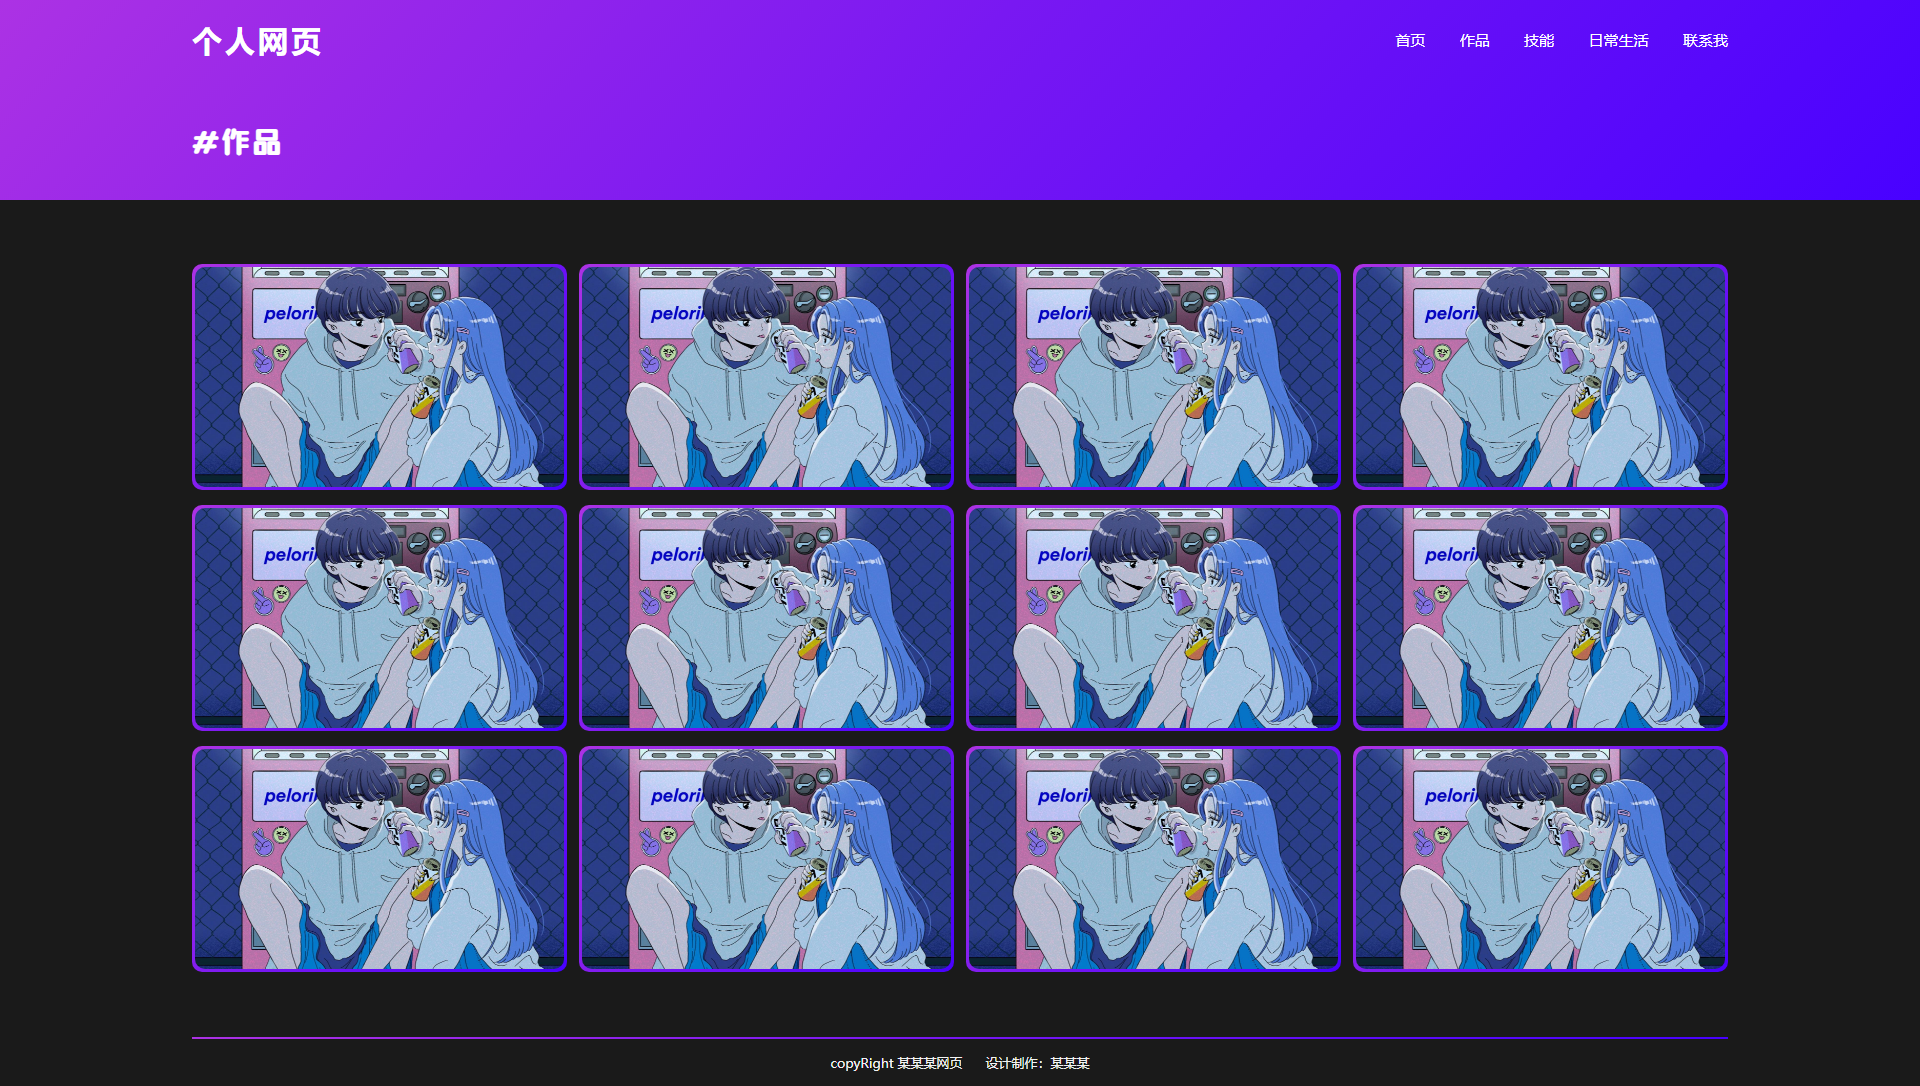
Task: Click the 设计制作: 某某某 footer text
Action: click(1037, 1063)
